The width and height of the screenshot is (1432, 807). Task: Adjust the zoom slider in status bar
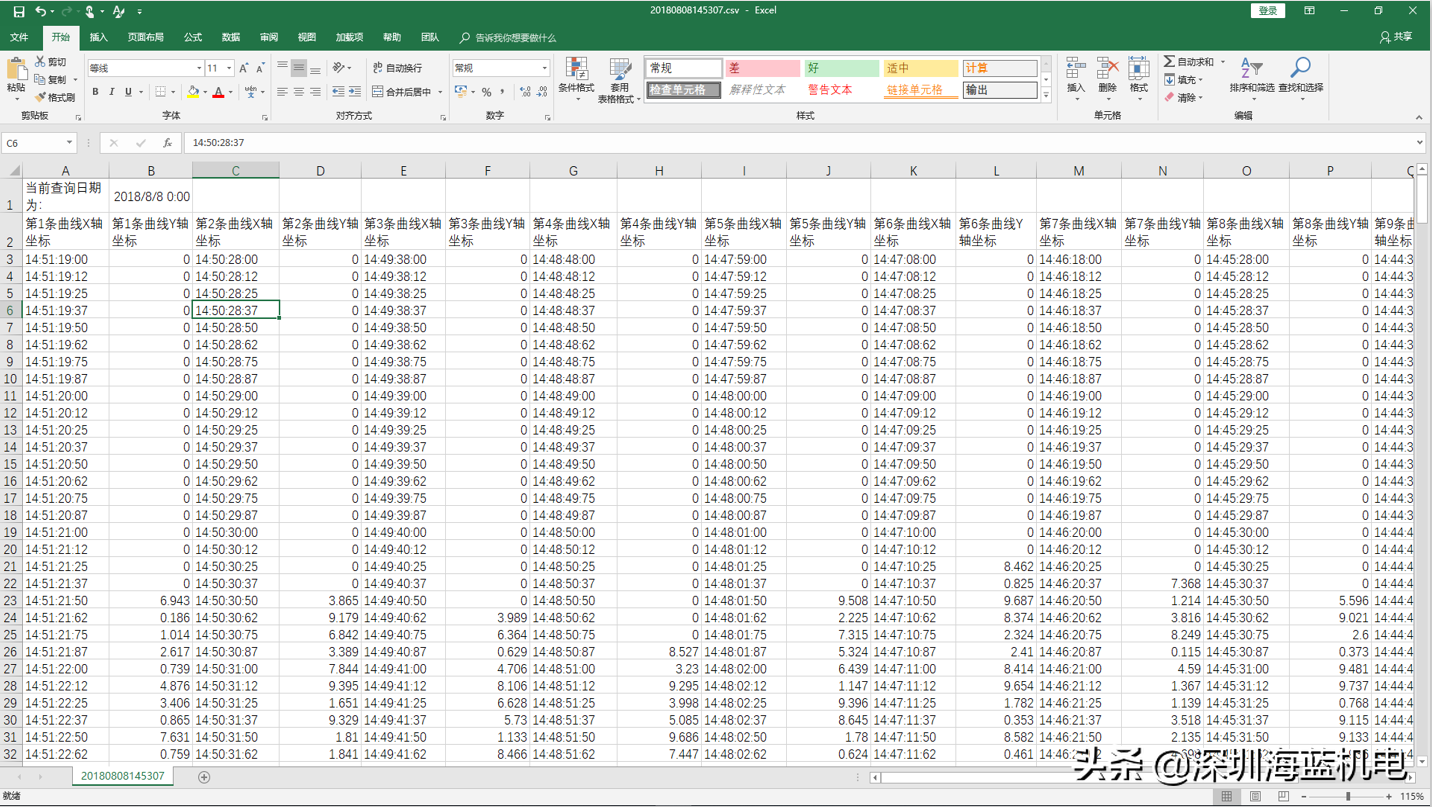[1348, 797]
